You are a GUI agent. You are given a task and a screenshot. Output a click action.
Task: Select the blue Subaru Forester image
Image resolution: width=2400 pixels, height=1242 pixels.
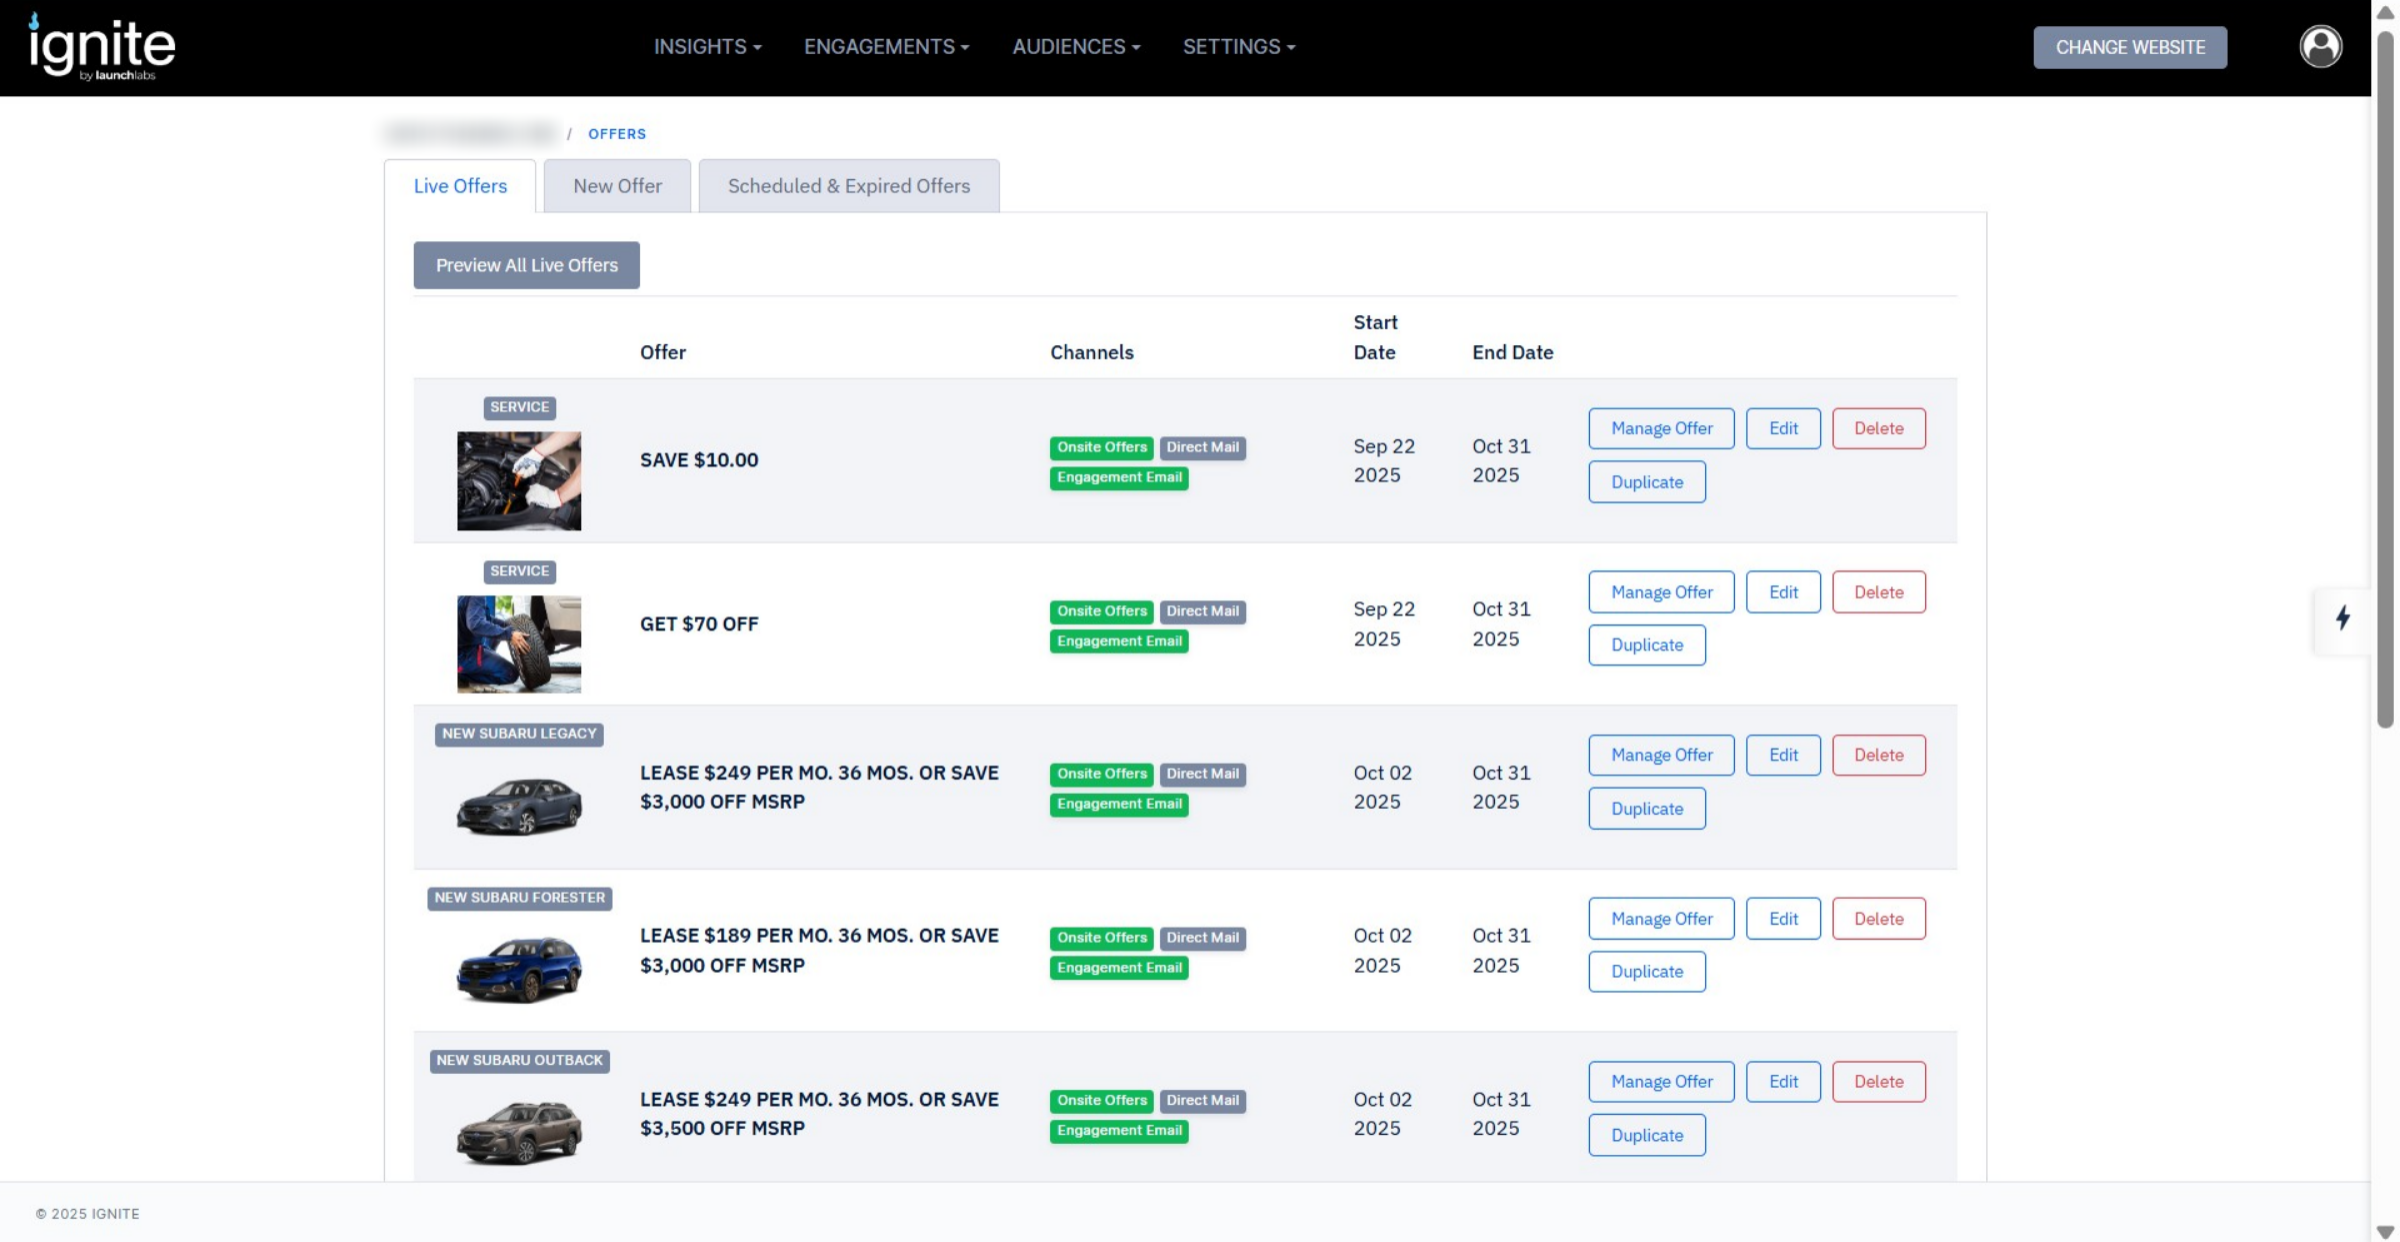tap(518, 968)
